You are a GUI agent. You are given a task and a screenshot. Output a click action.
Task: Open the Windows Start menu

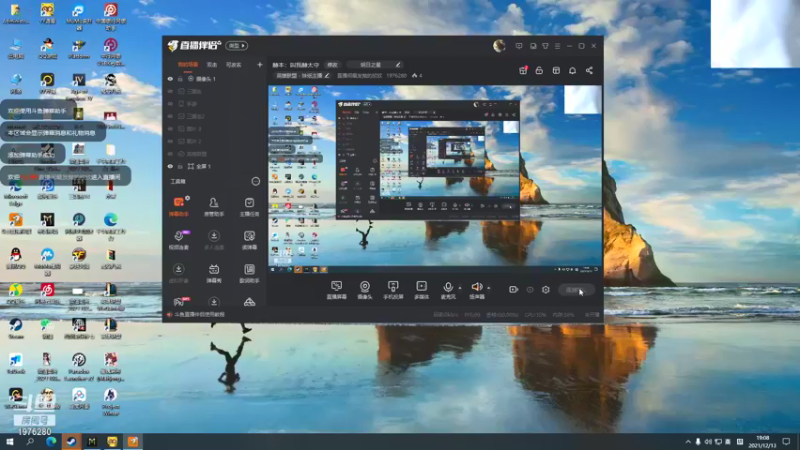pos(10,442)
